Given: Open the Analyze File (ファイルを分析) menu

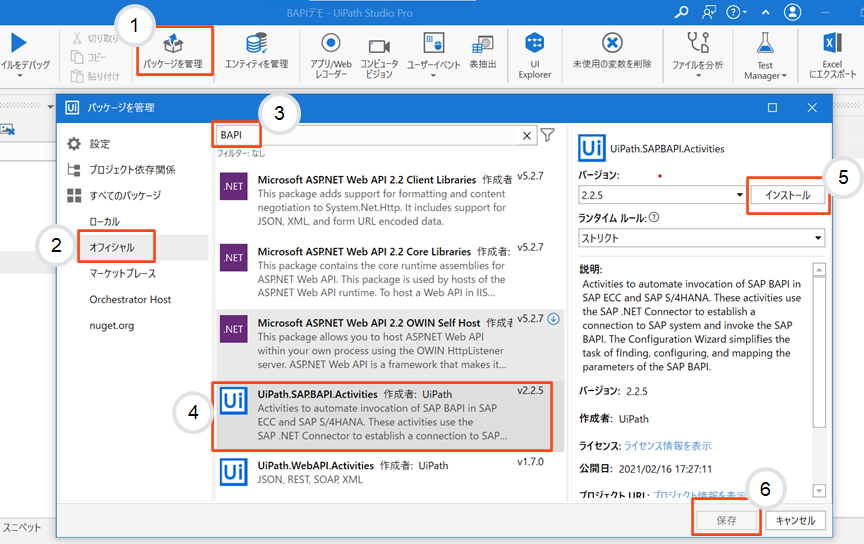Looking at the screenshot, I should (698, 56).
